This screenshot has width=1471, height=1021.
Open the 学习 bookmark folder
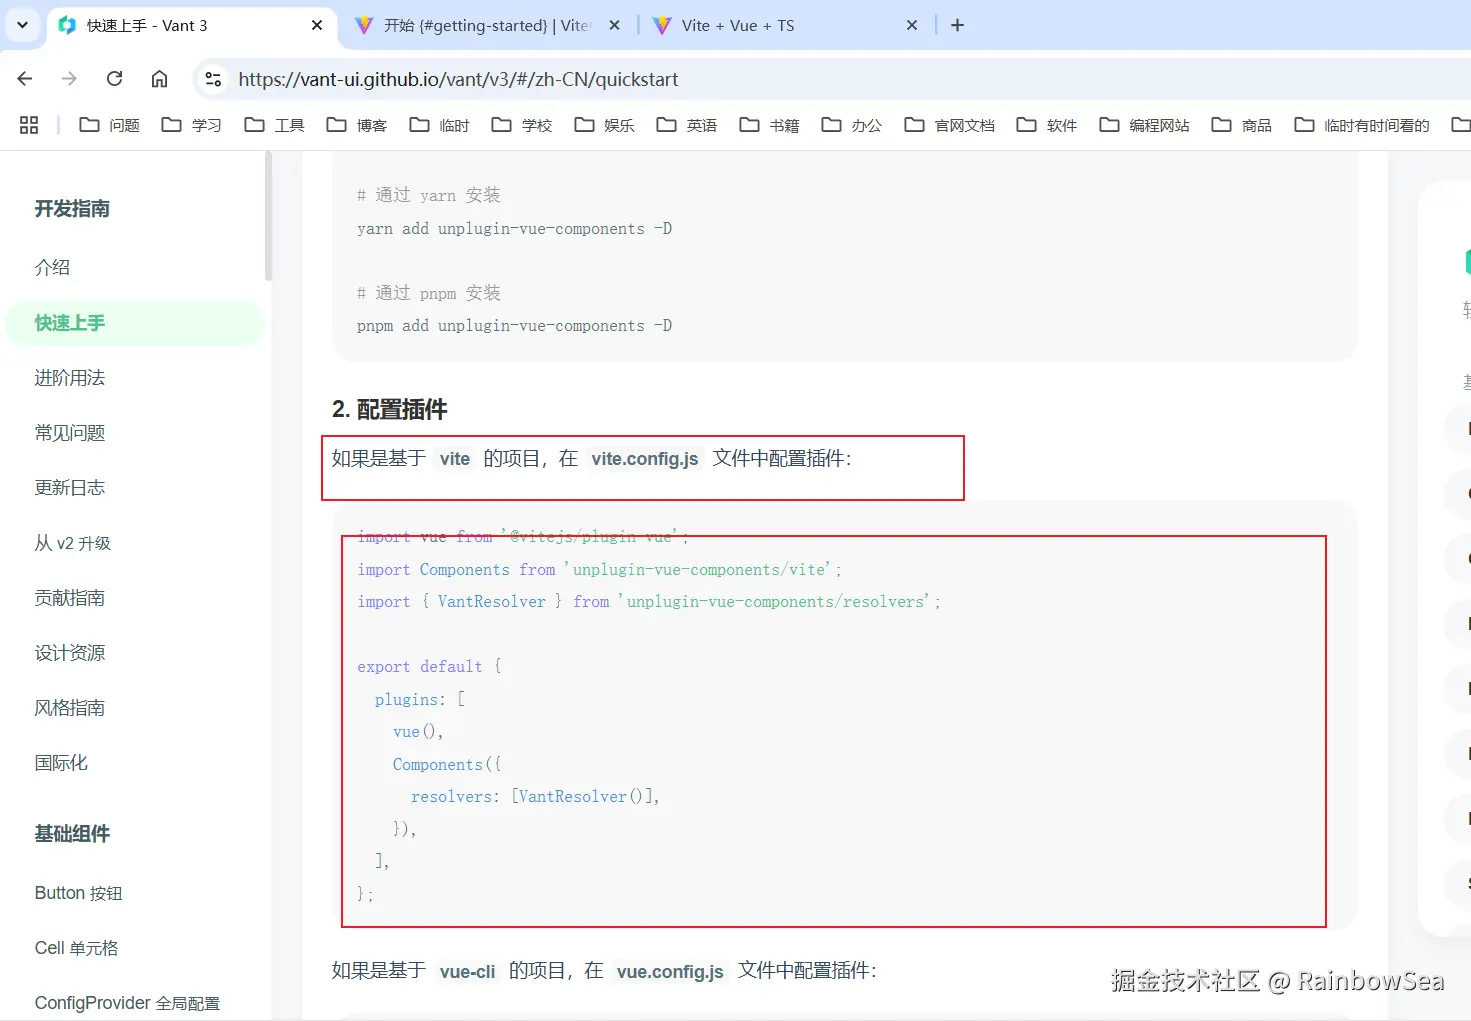click(x=192, y=125)
